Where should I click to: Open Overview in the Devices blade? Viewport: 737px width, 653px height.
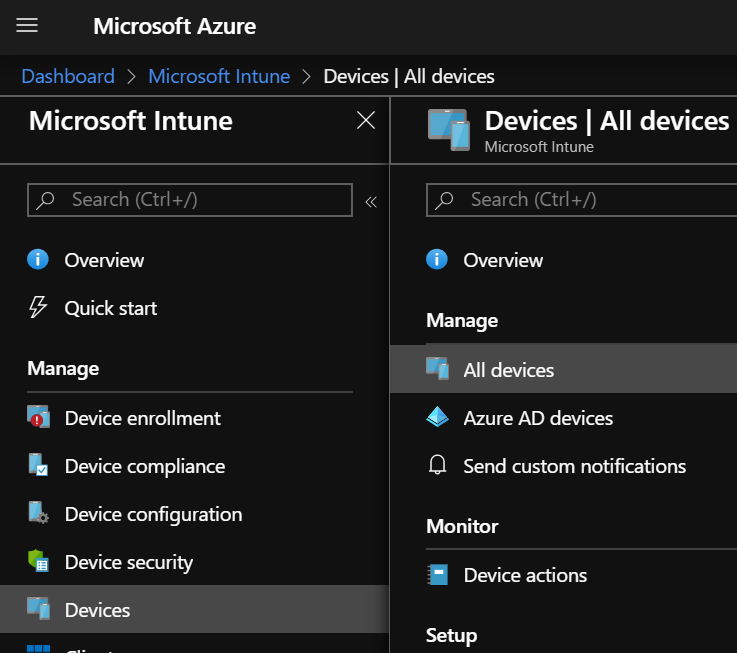(503, 260)
